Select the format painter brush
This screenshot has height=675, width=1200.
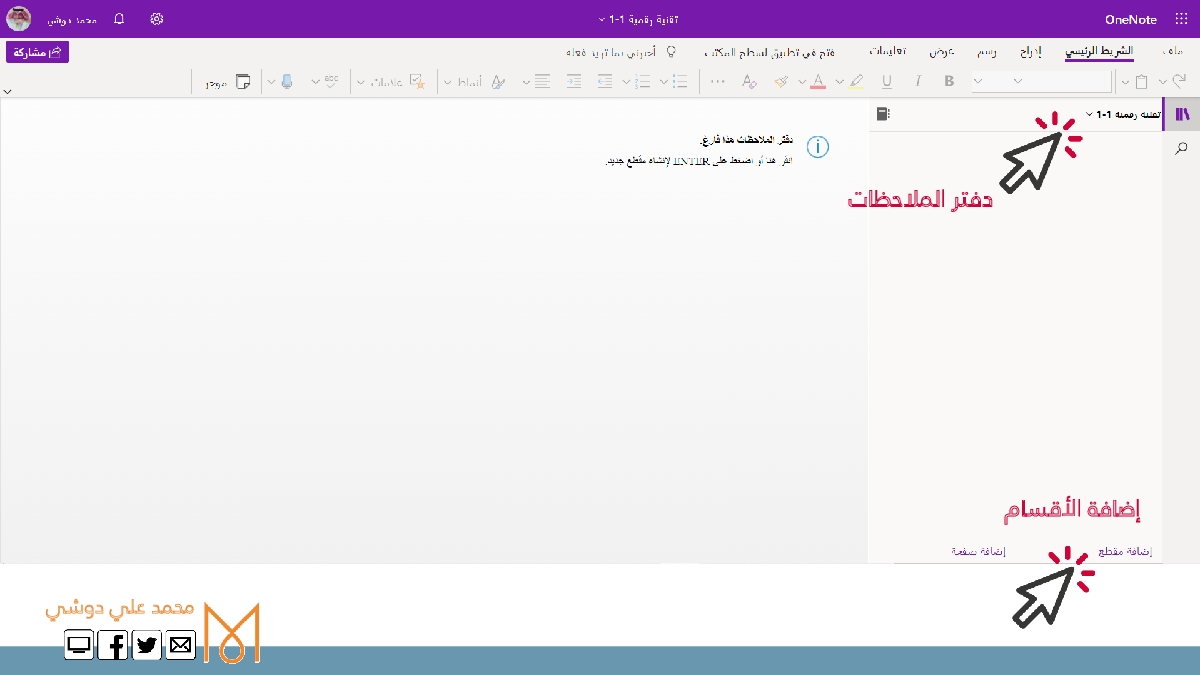pyautogui.click(x=782, y=82)
